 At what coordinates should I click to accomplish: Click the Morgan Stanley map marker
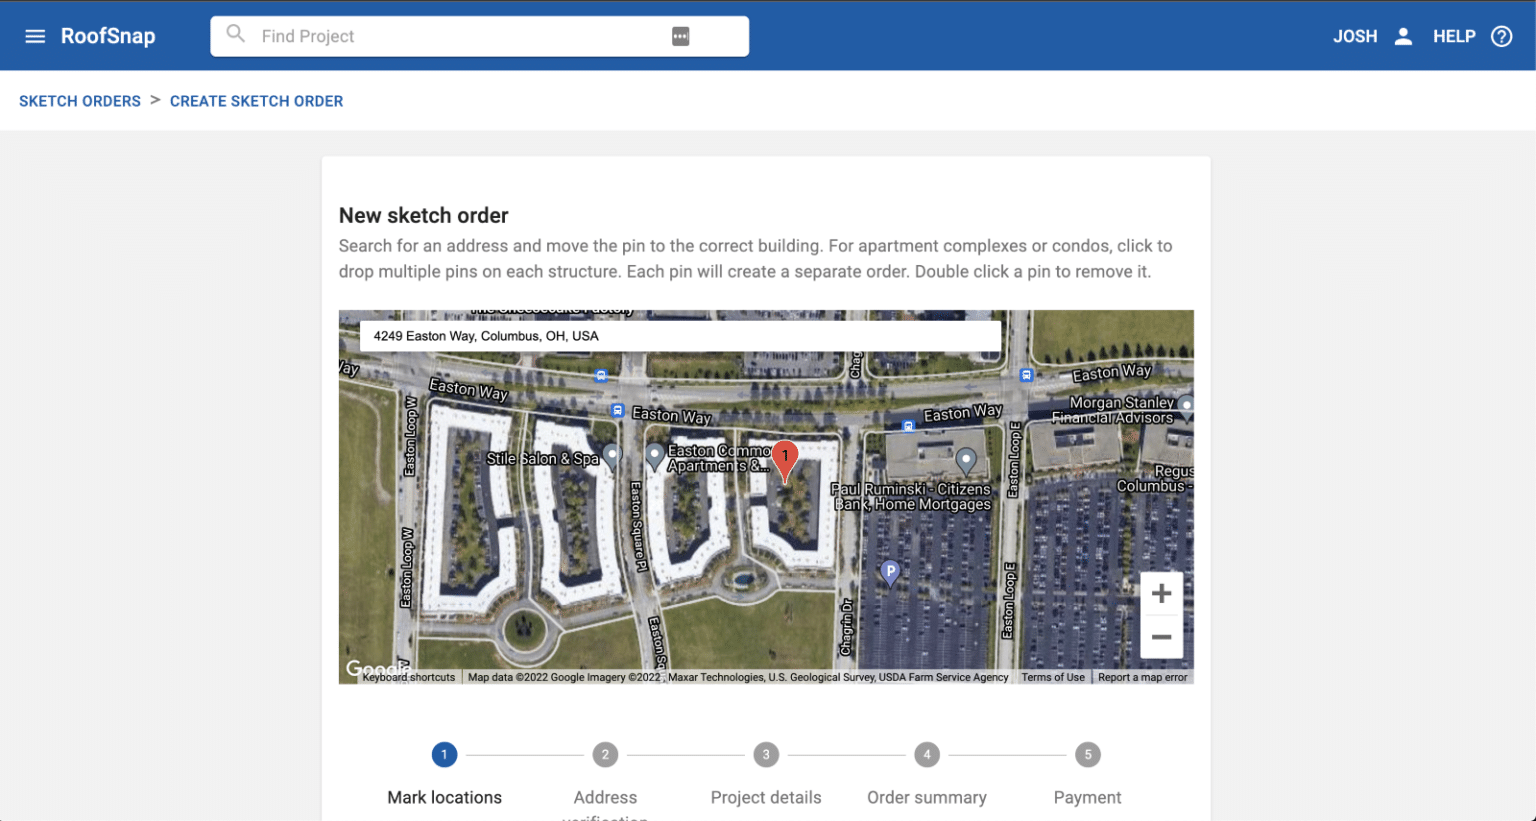(x=1186, y=406)
